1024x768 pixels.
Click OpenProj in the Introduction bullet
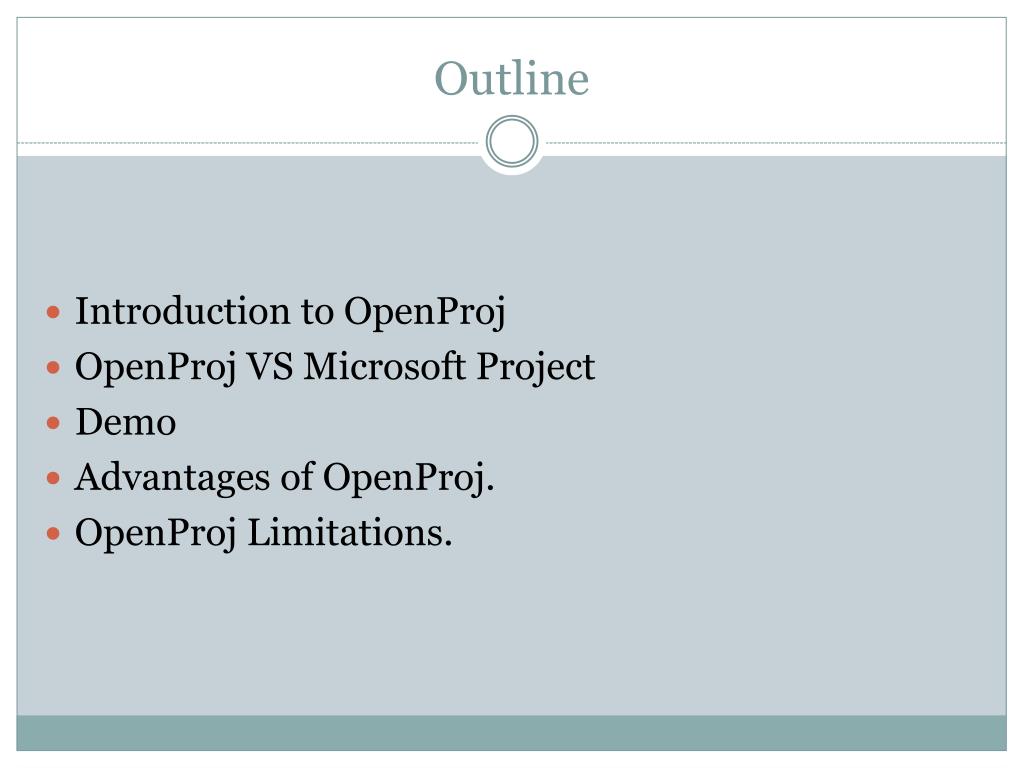pos(424,312)
